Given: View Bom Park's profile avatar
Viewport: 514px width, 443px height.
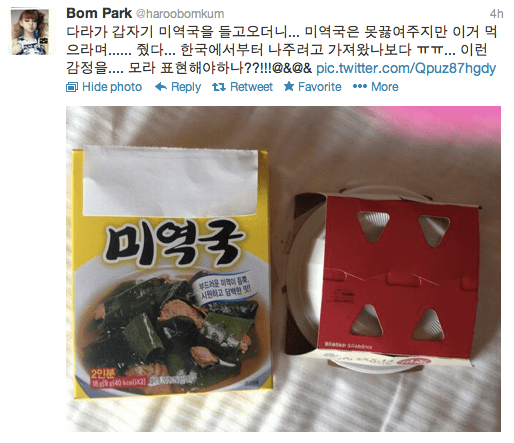Looking at the screenshot, I should (30, 32).
